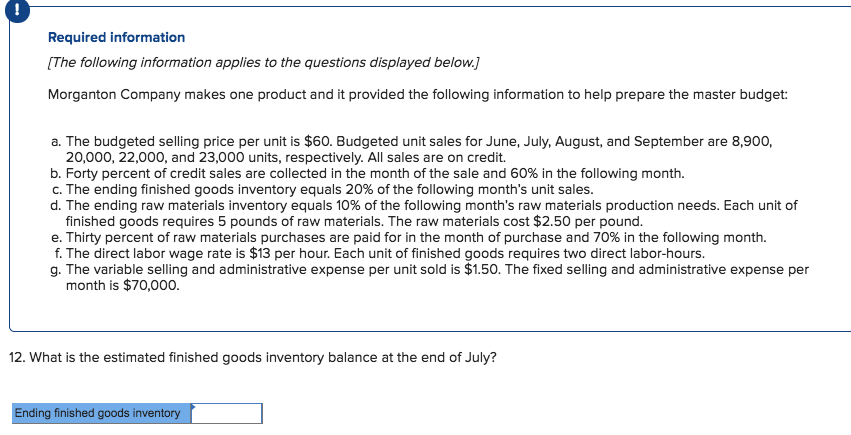851x435 pixels.
Task: Click question 12 about end of July balance
Action: tap(253, 357)
